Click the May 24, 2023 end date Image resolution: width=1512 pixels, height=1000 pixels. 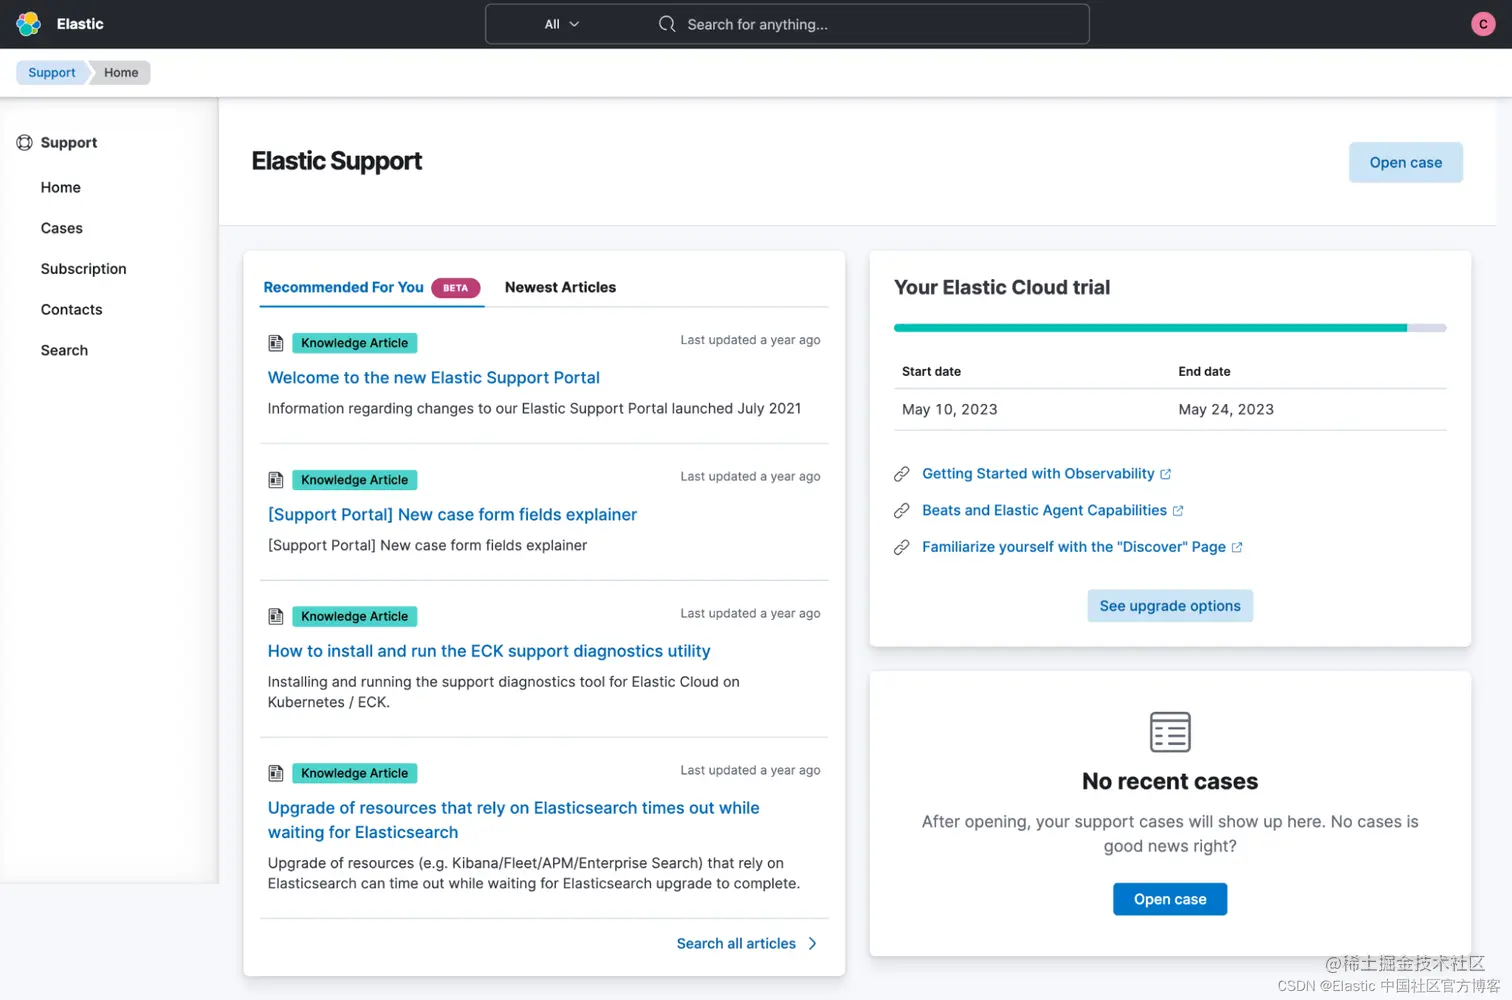[x=1226, y=409]
